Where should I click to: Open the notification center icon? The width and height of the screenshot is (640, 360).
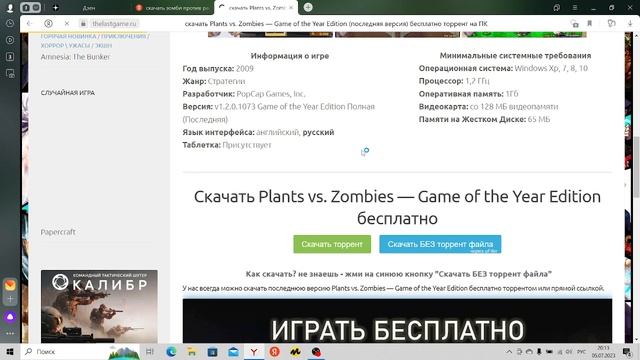click(x=627, y=351)
